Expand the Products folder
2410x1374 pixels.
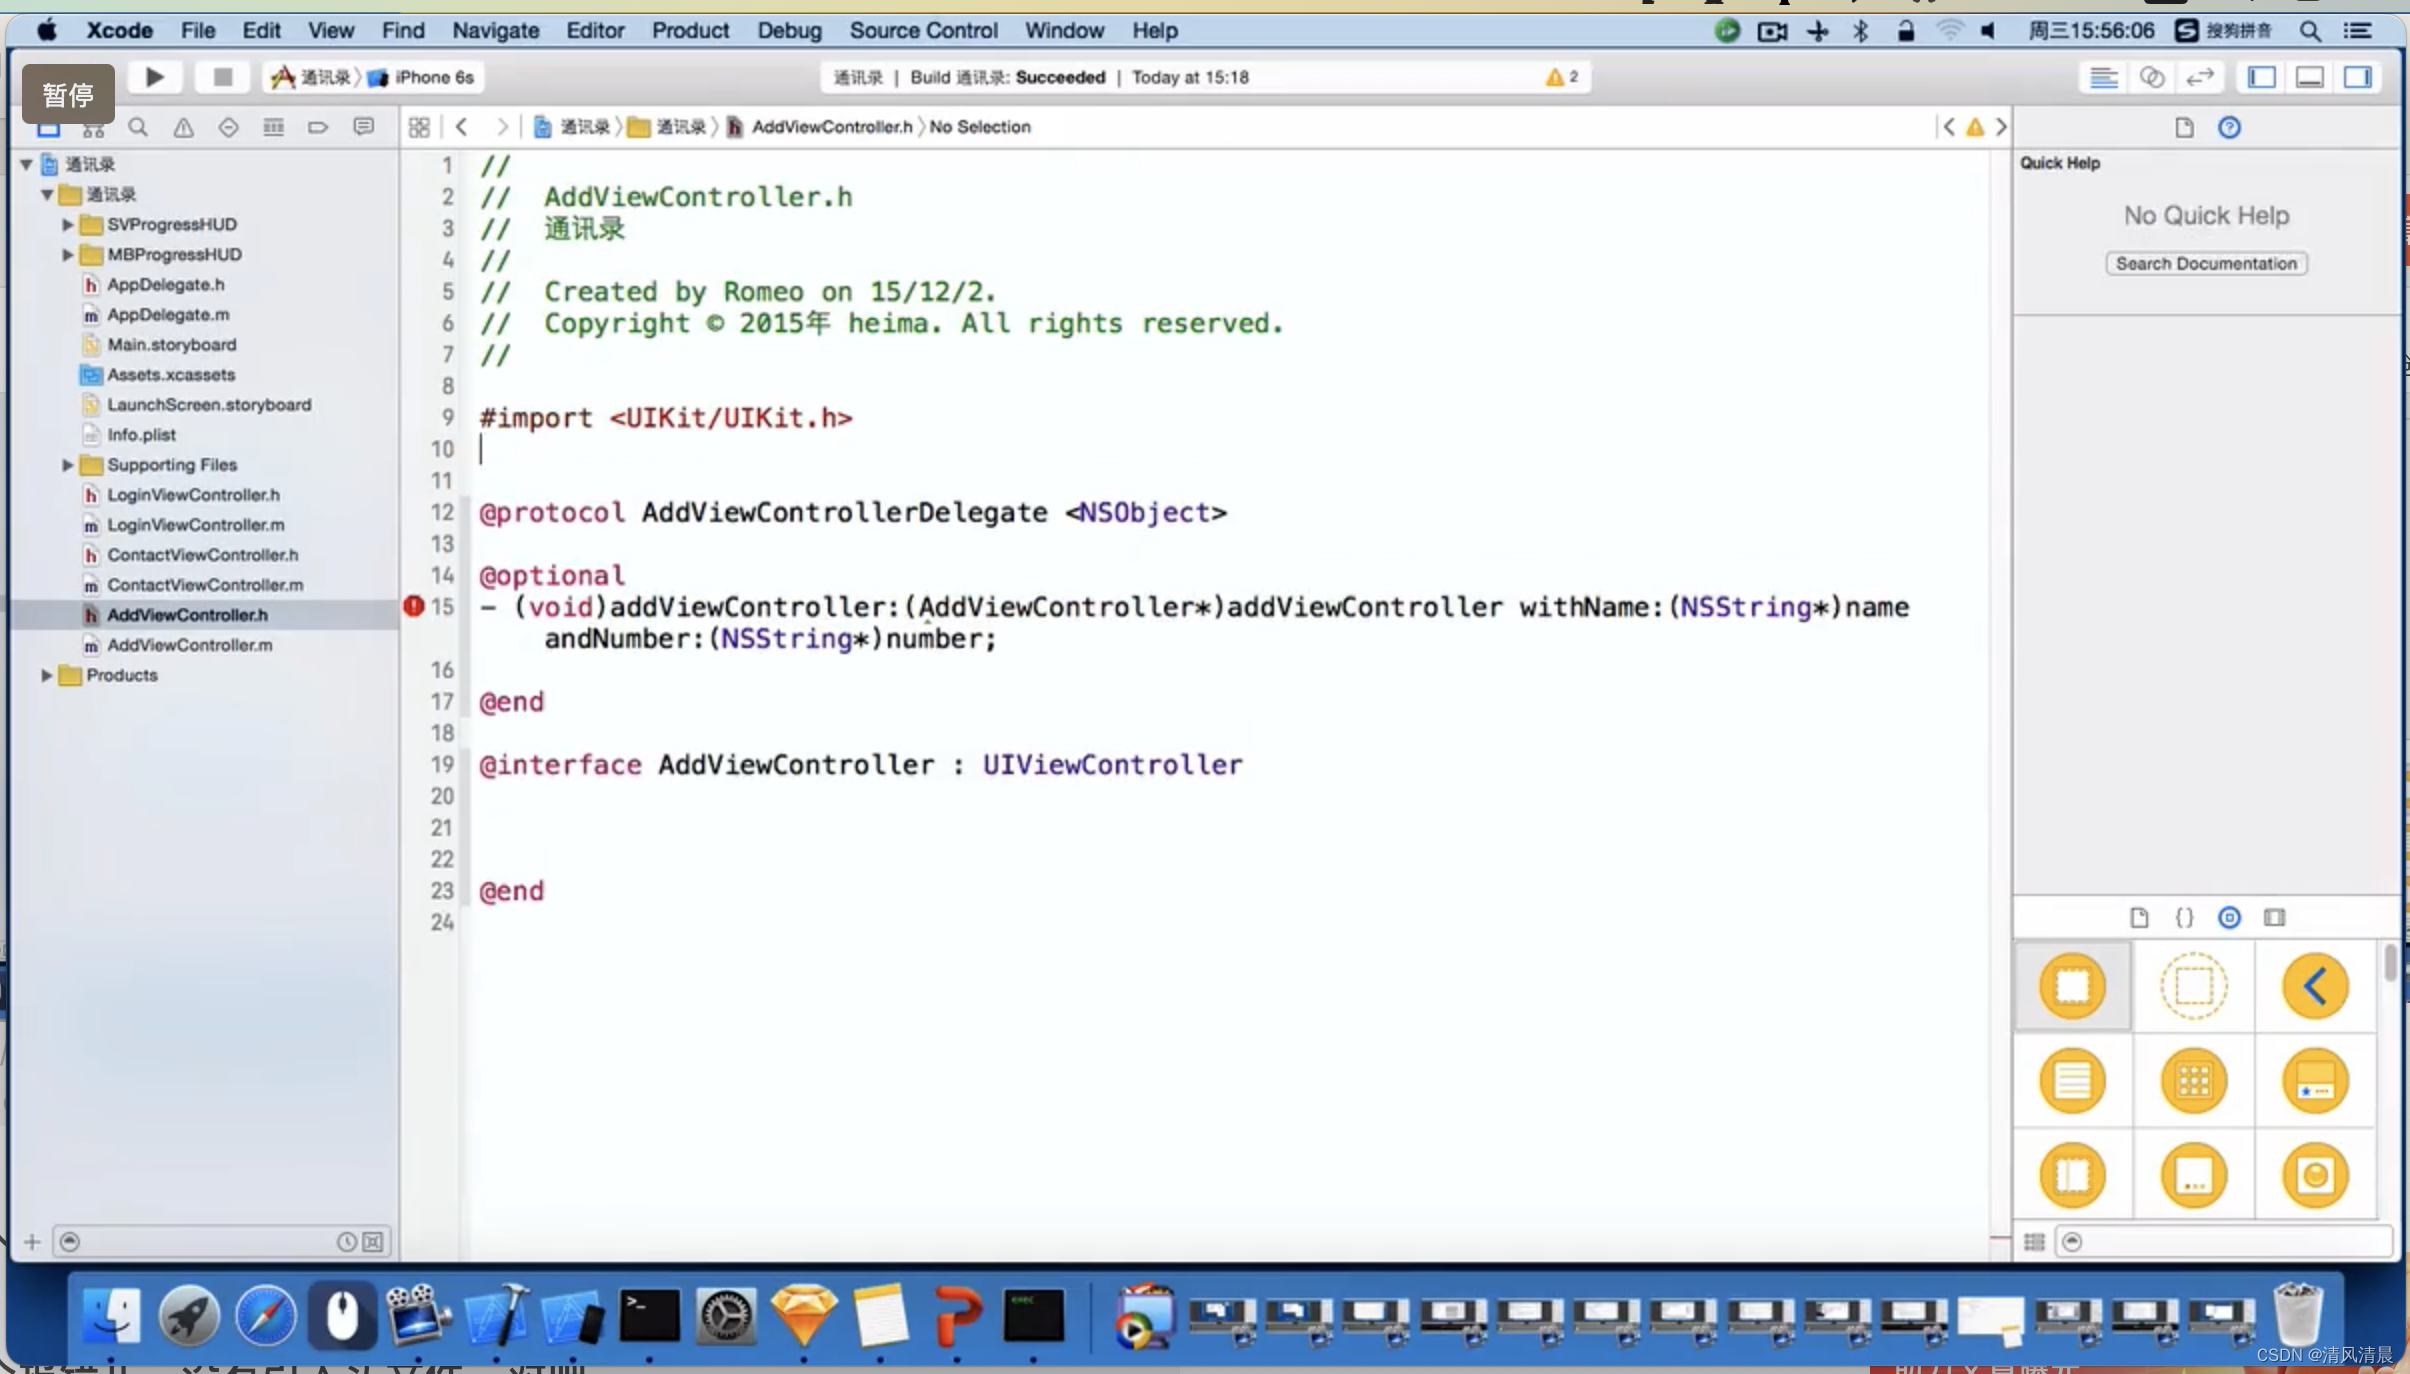tap(47, 675)
